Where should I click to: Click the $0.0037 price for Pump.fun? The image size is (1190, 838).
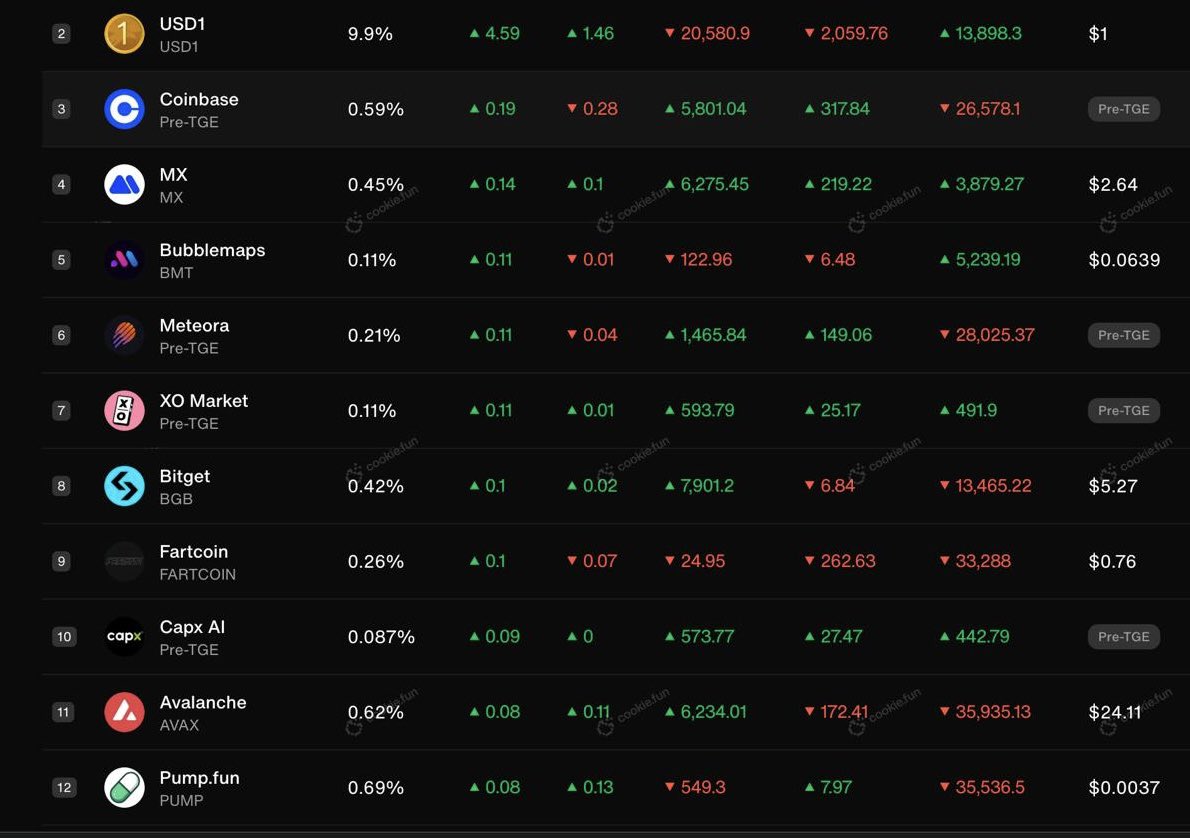1124,787
